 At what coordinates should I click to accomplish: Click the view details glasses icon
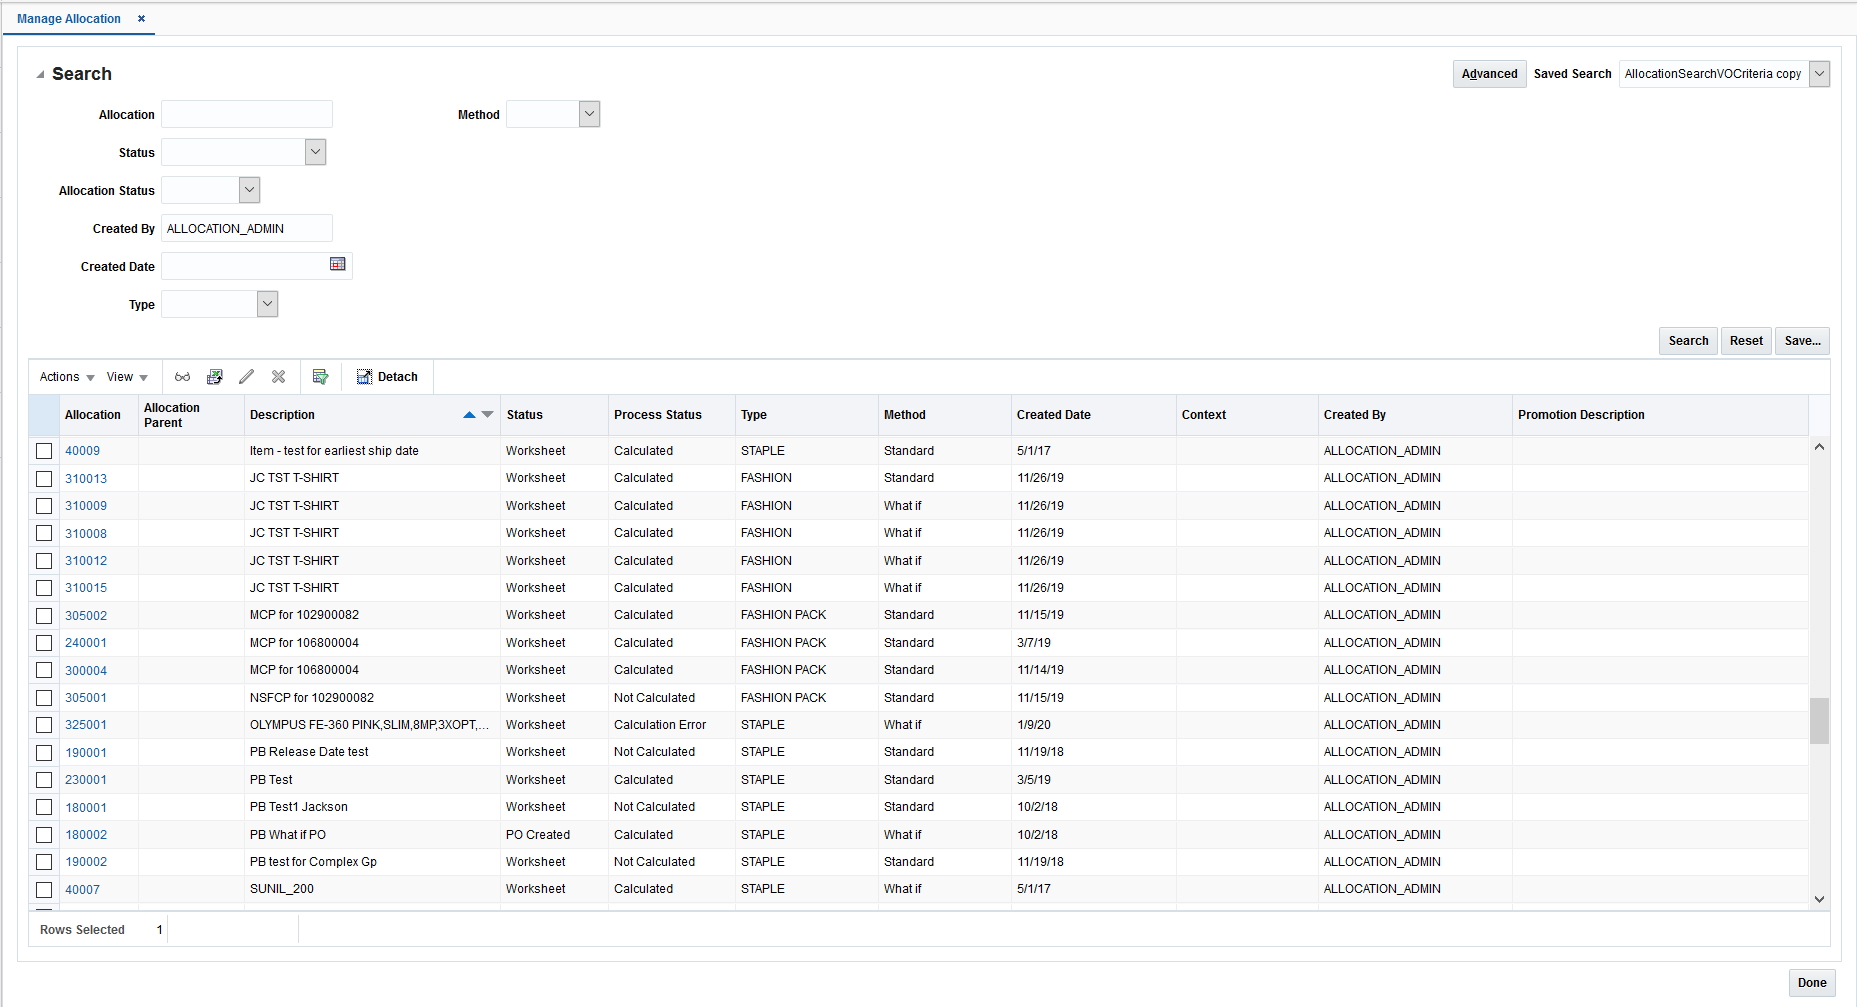(183, 377)
